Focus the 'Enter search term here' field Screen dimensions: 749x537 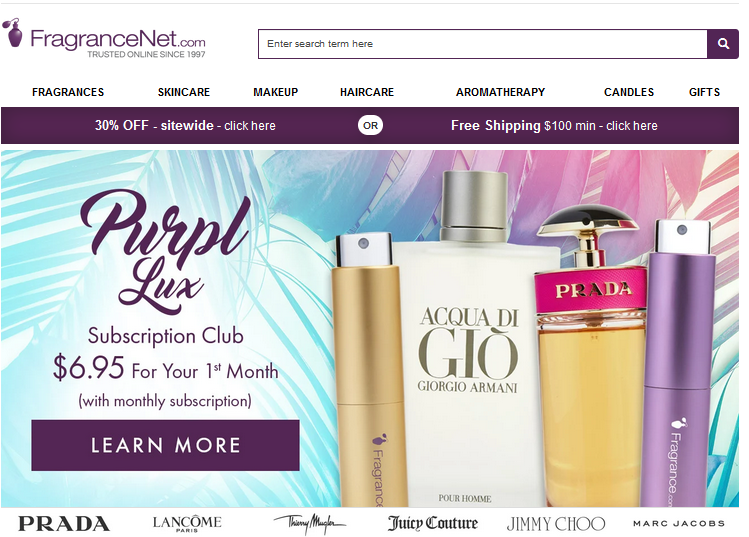(x=482, y=44)
